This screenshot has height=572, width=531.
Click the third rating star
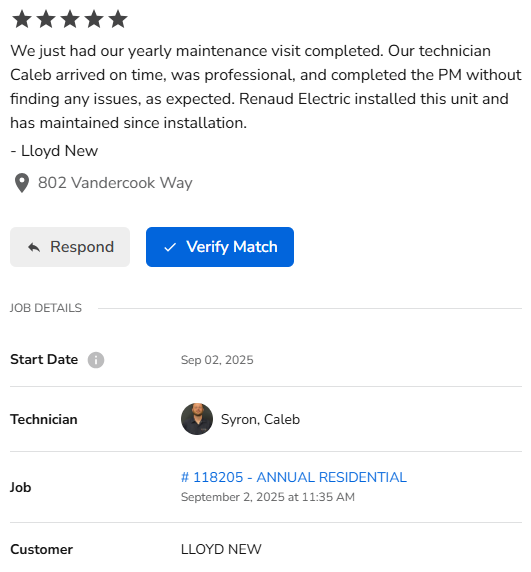[70, 19]
